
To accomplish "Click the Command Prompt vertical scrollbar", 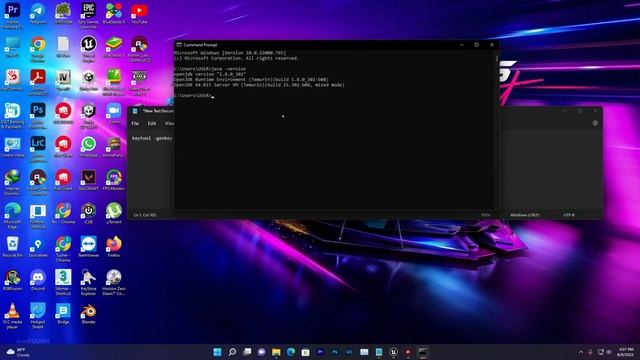I will [497, 129].
